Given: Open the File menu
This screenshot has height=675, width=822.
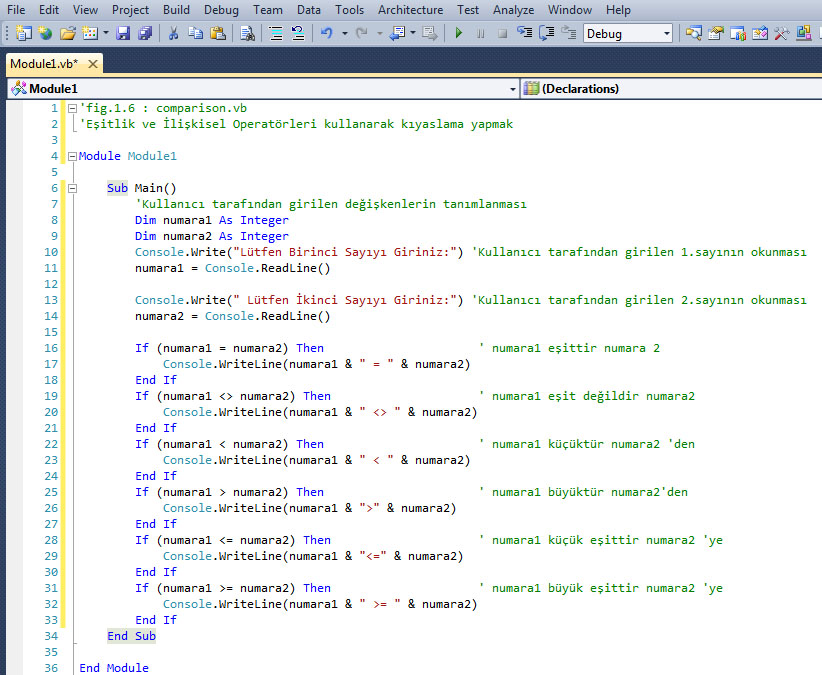Looking at the screenshot, I should click(x=16, y=10).
